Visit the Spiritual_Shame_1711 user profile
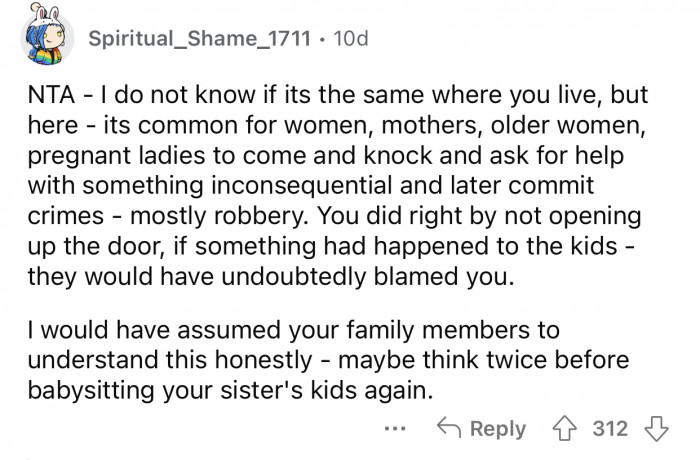This screenshot has height=460, width=700. (x=199, y=38)
